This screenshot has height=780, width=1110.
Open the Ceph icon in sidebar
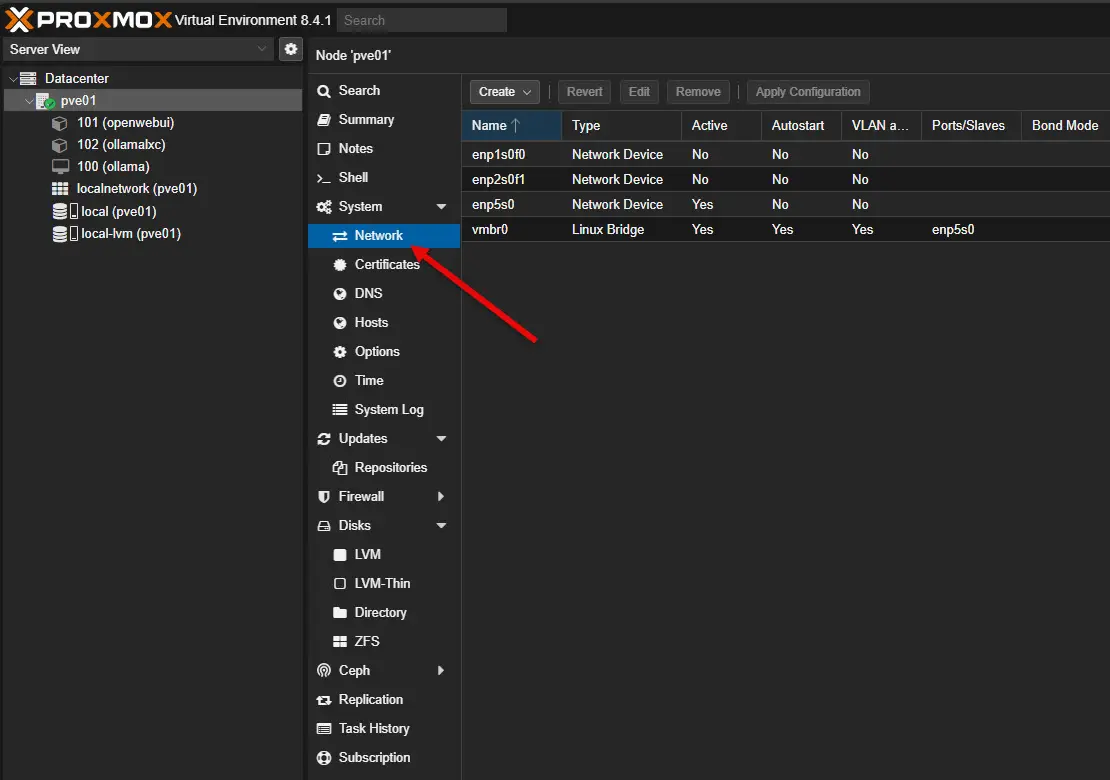pos(323,671)
